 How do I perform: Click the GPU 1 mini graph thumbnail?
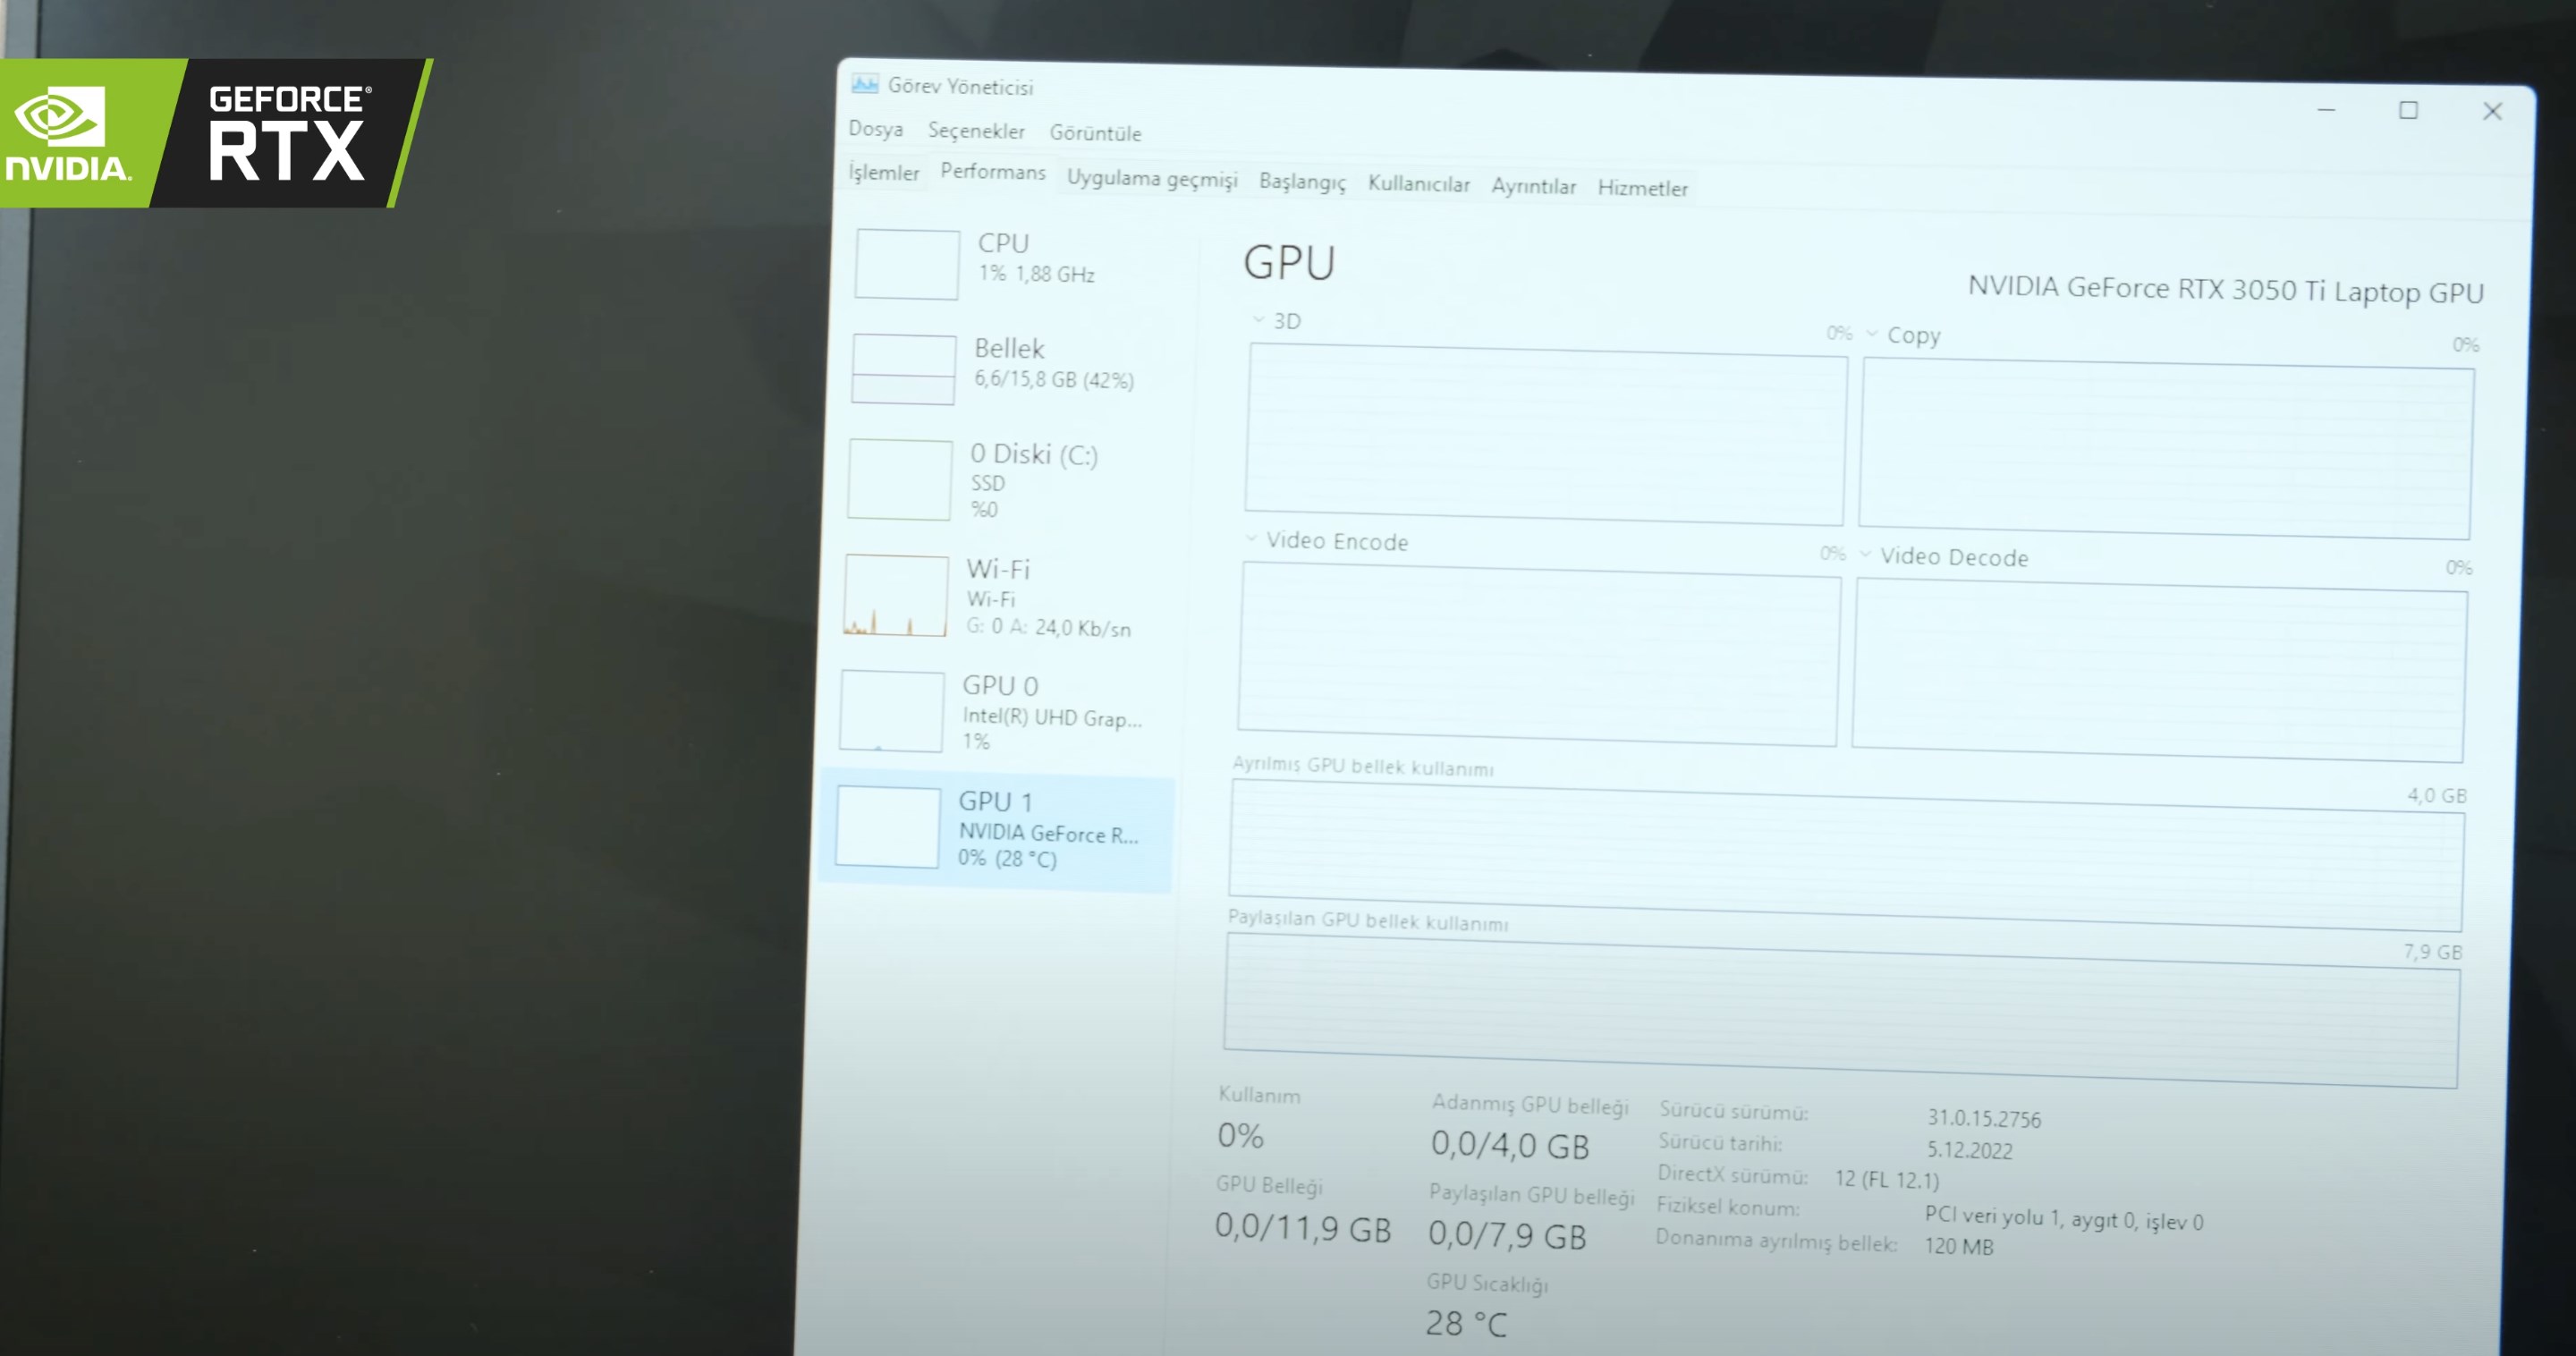click(x=887, y=828)
